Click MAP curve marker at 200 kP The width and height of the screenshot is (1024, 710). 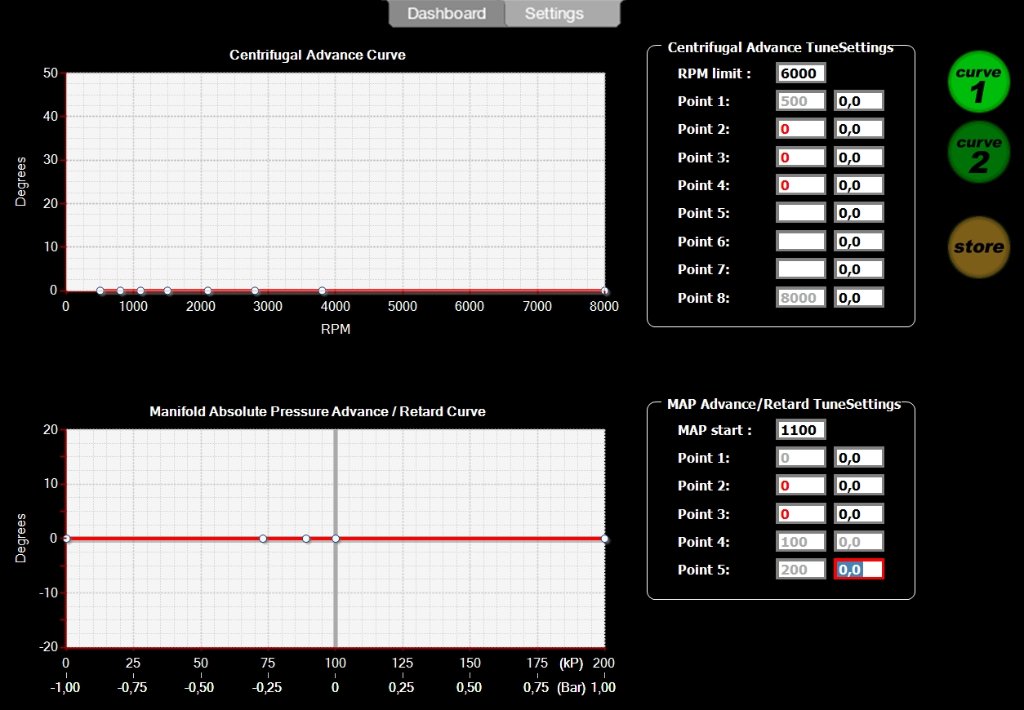coord(604,539)
